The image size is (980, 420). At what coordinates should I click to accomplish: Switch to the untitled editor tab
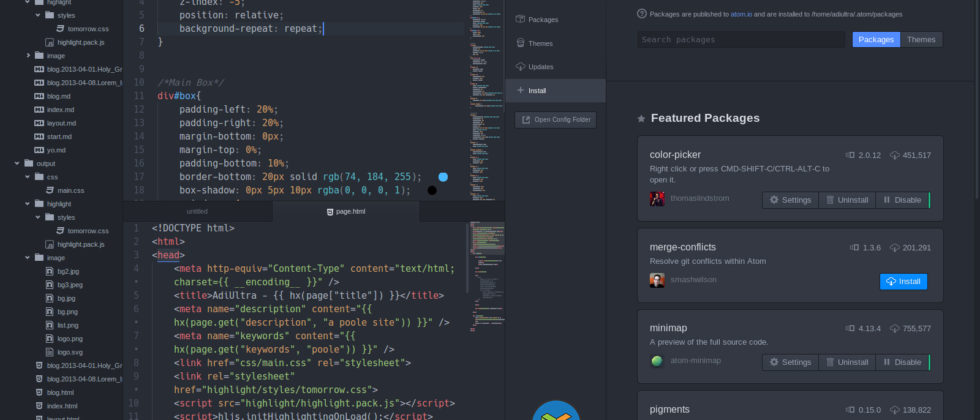click(197, 212)
